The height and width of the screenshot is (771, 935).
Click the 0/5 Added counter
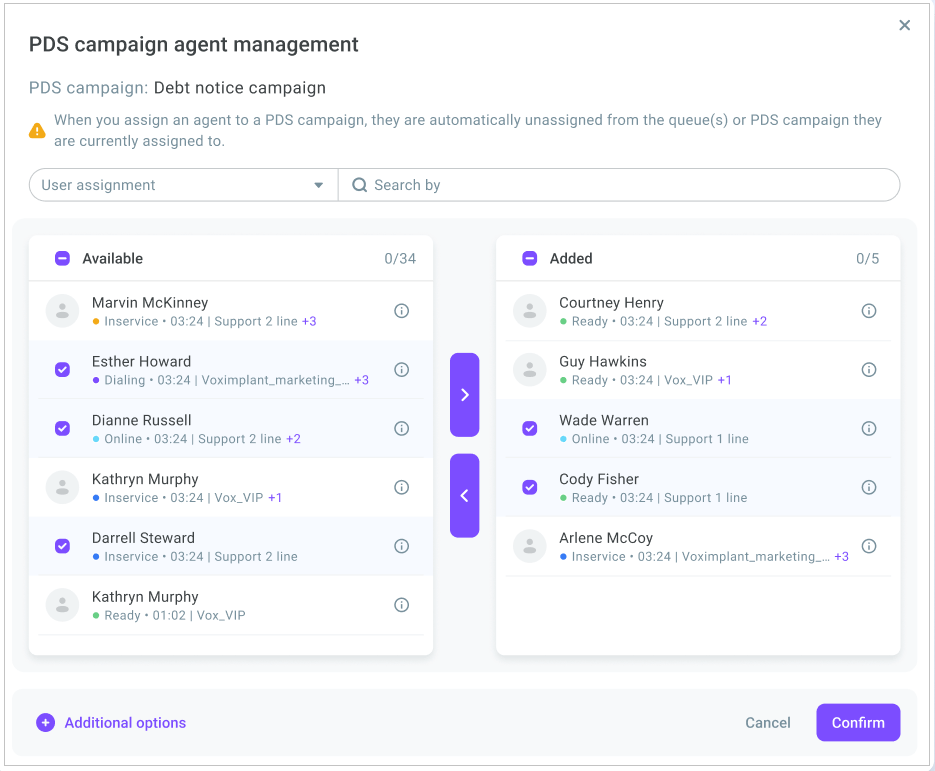coord(868,259)
